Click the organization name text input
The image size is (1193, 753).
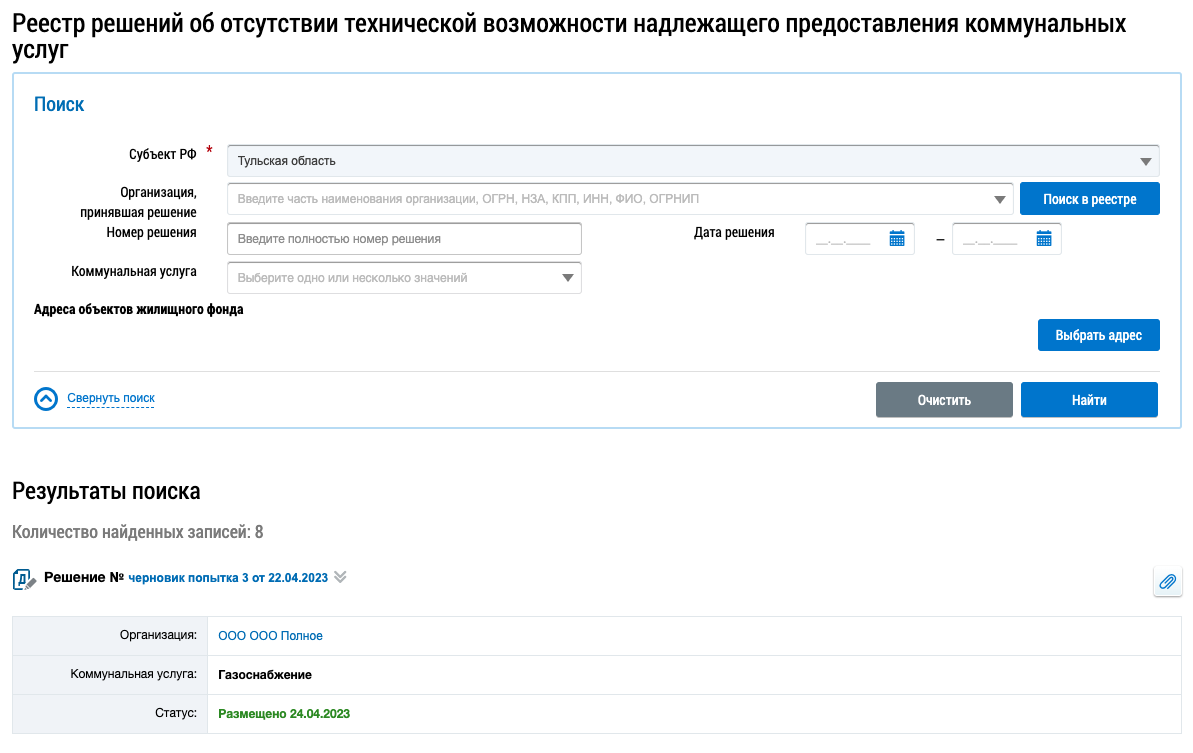pos(610,200)
